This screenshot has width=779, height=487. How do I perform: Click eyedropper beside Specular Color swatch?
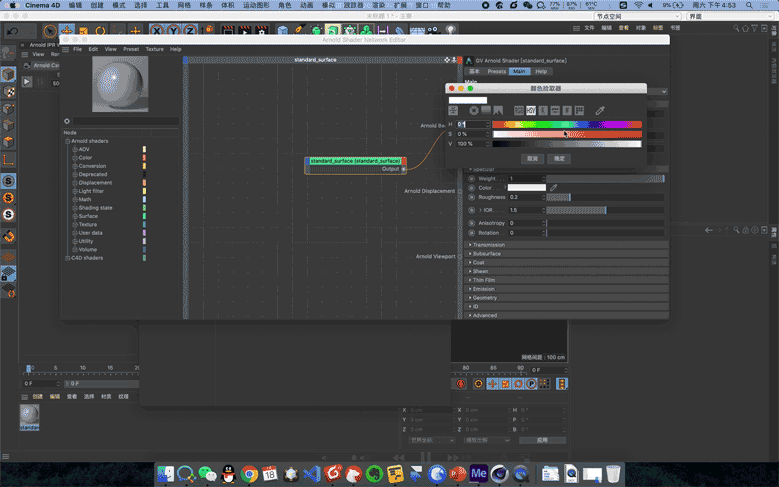(553, 187)
